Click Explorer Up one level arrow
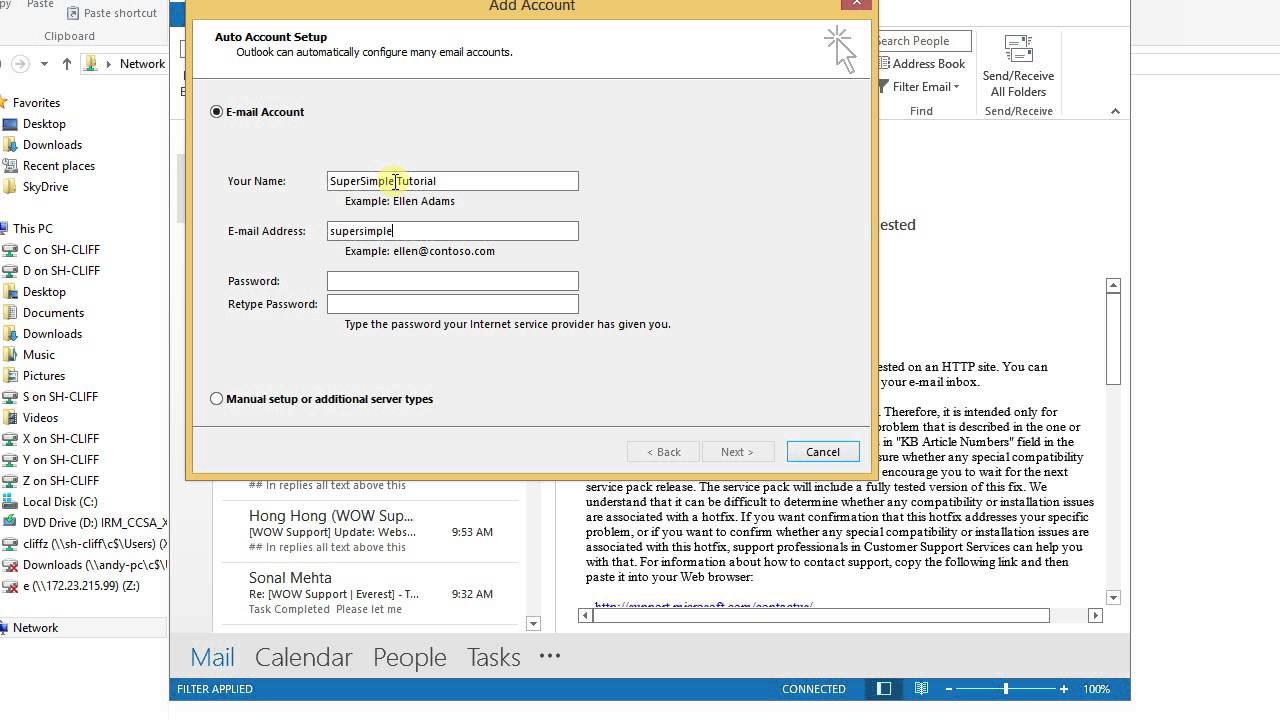The image size is (1280, 720). click(67, 64)
